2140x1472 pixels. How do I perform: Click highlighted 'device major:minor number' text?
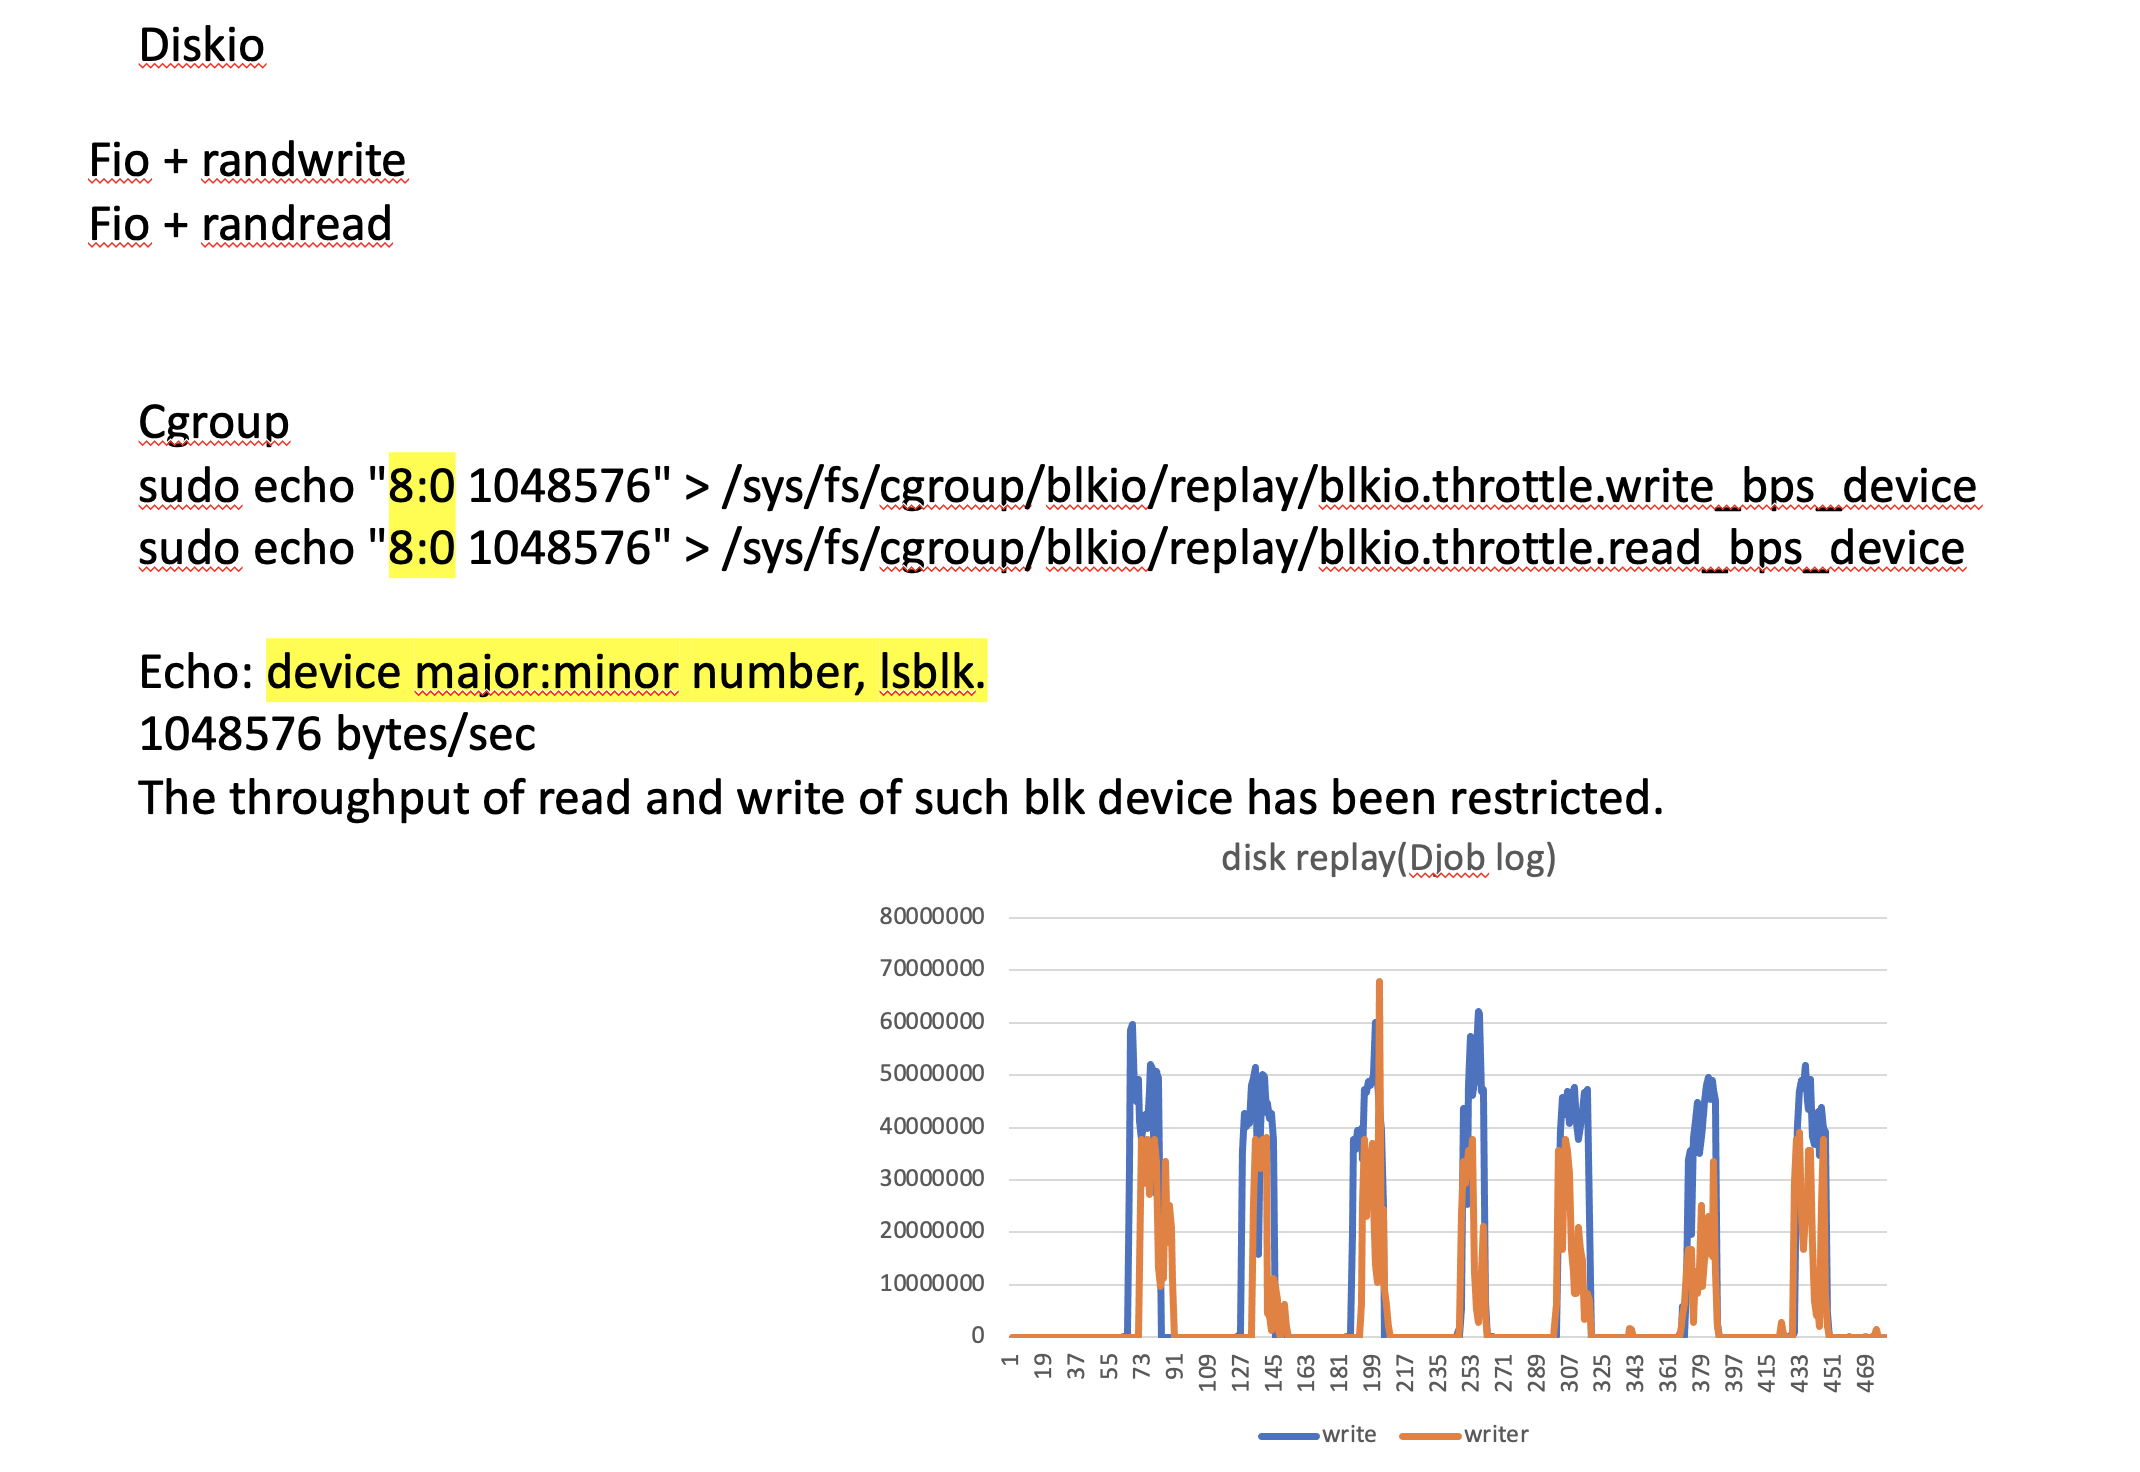tap(565, 671)
